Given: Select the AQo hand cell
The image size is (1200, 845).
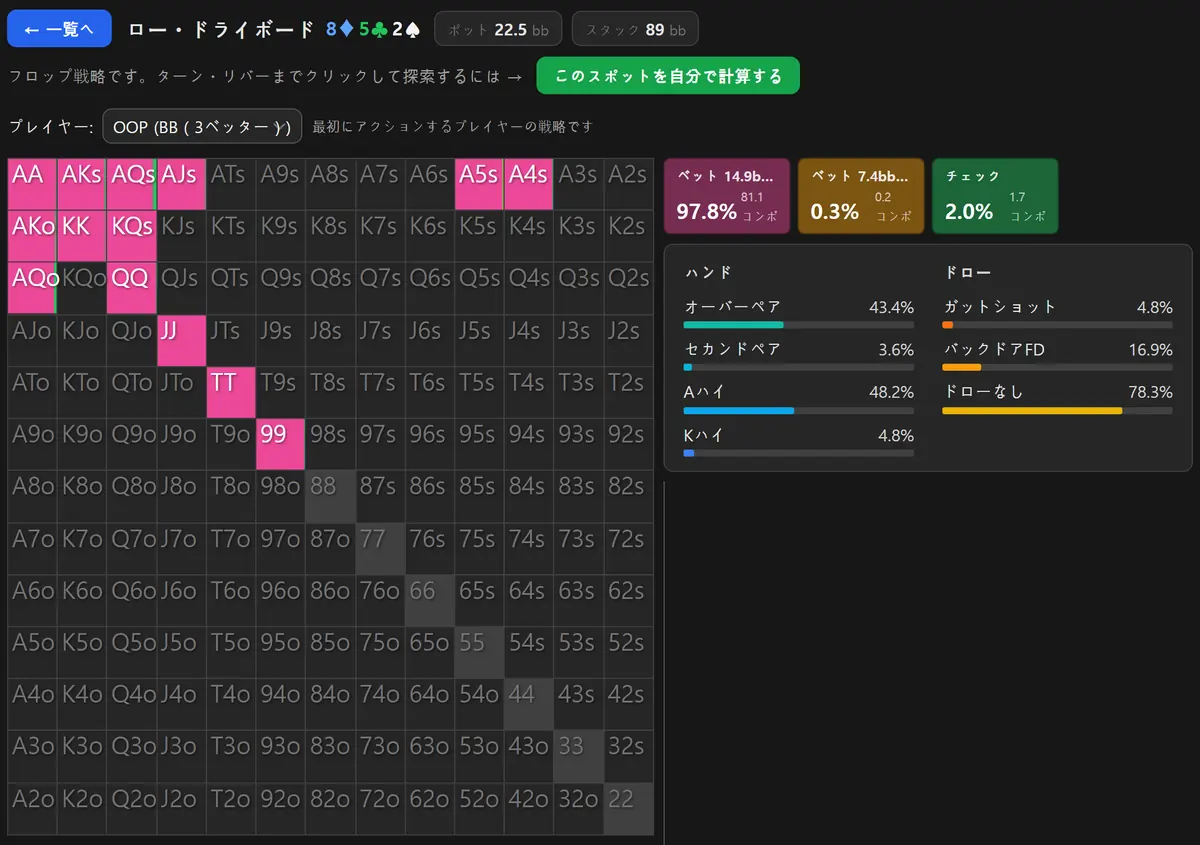Looking at the screenshot, I should 32,288.
